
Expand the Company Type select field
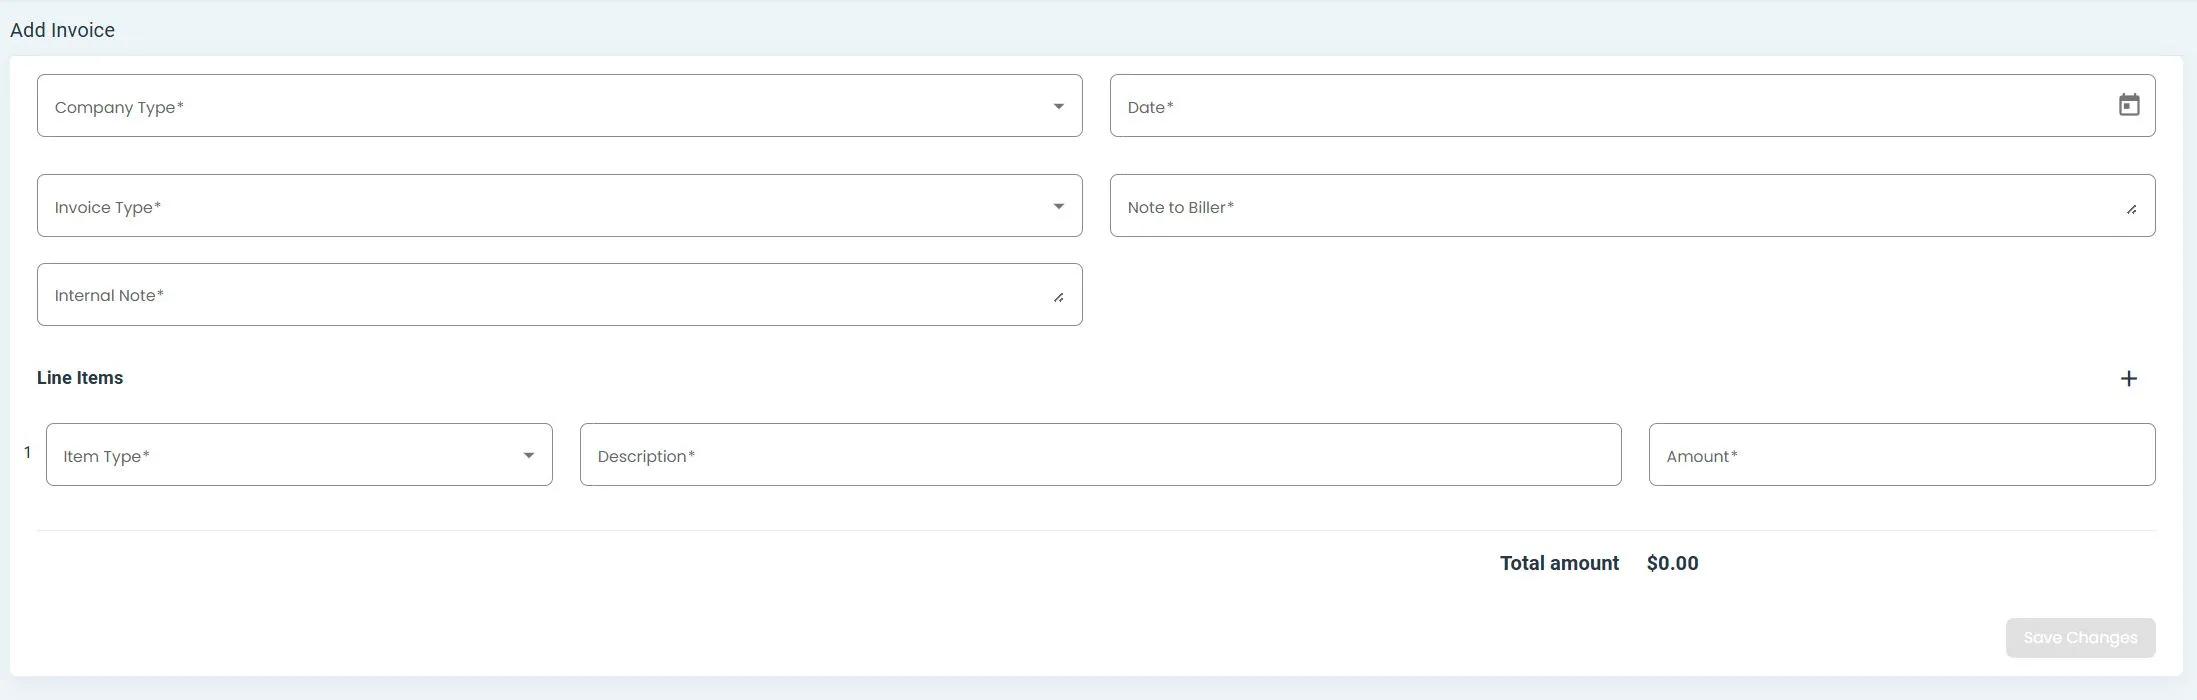tap(540, 106)
